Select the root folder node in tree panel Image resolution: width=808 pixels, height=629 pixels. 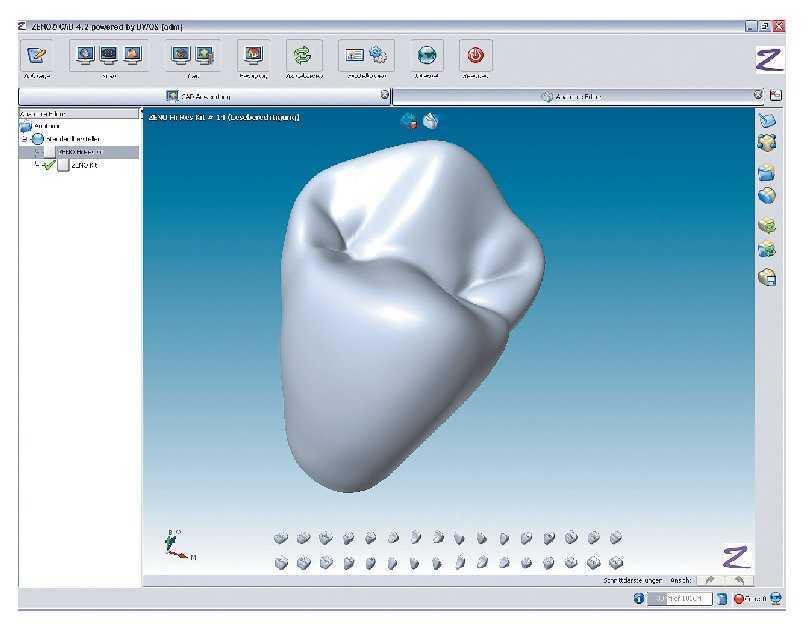coord(26,127)
